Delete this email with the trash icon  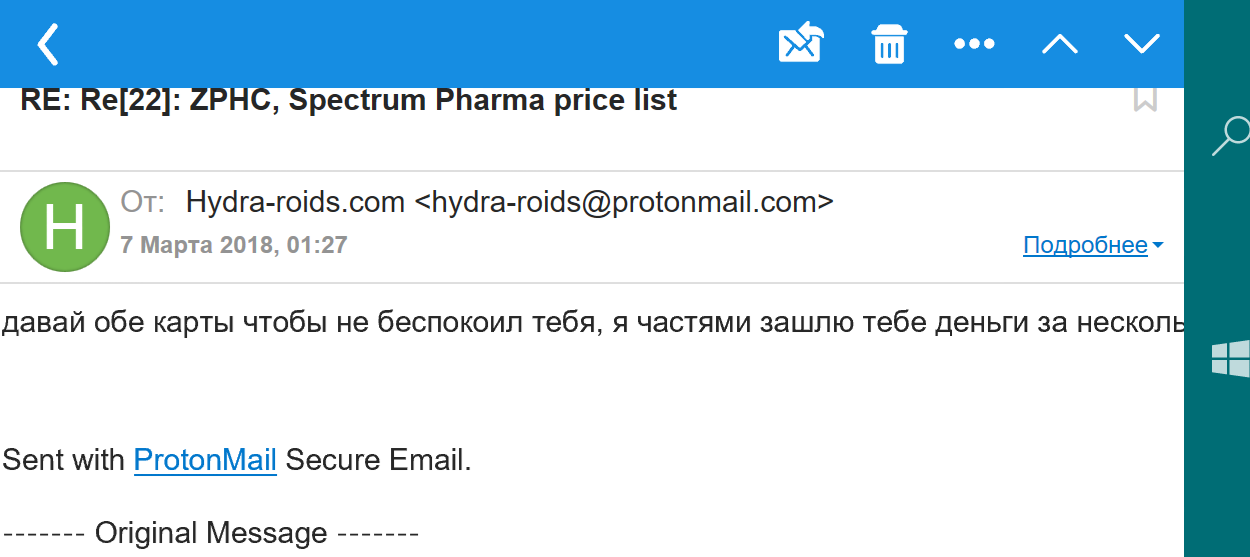click(x=888, y=44)
